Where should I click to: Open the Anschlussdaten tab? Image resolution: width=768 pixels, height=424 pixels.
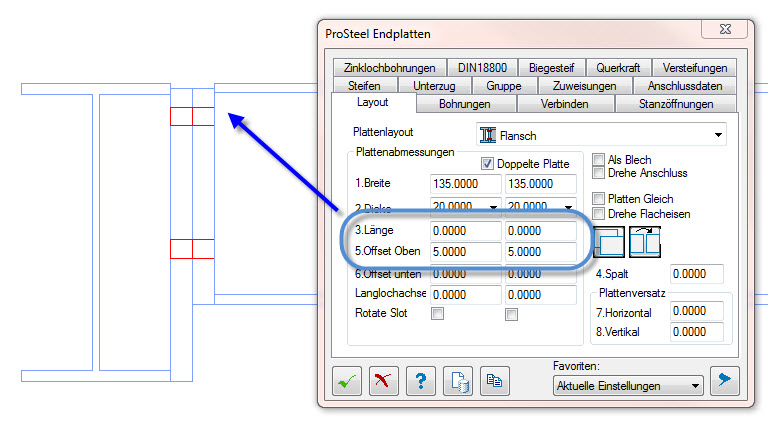685,86
